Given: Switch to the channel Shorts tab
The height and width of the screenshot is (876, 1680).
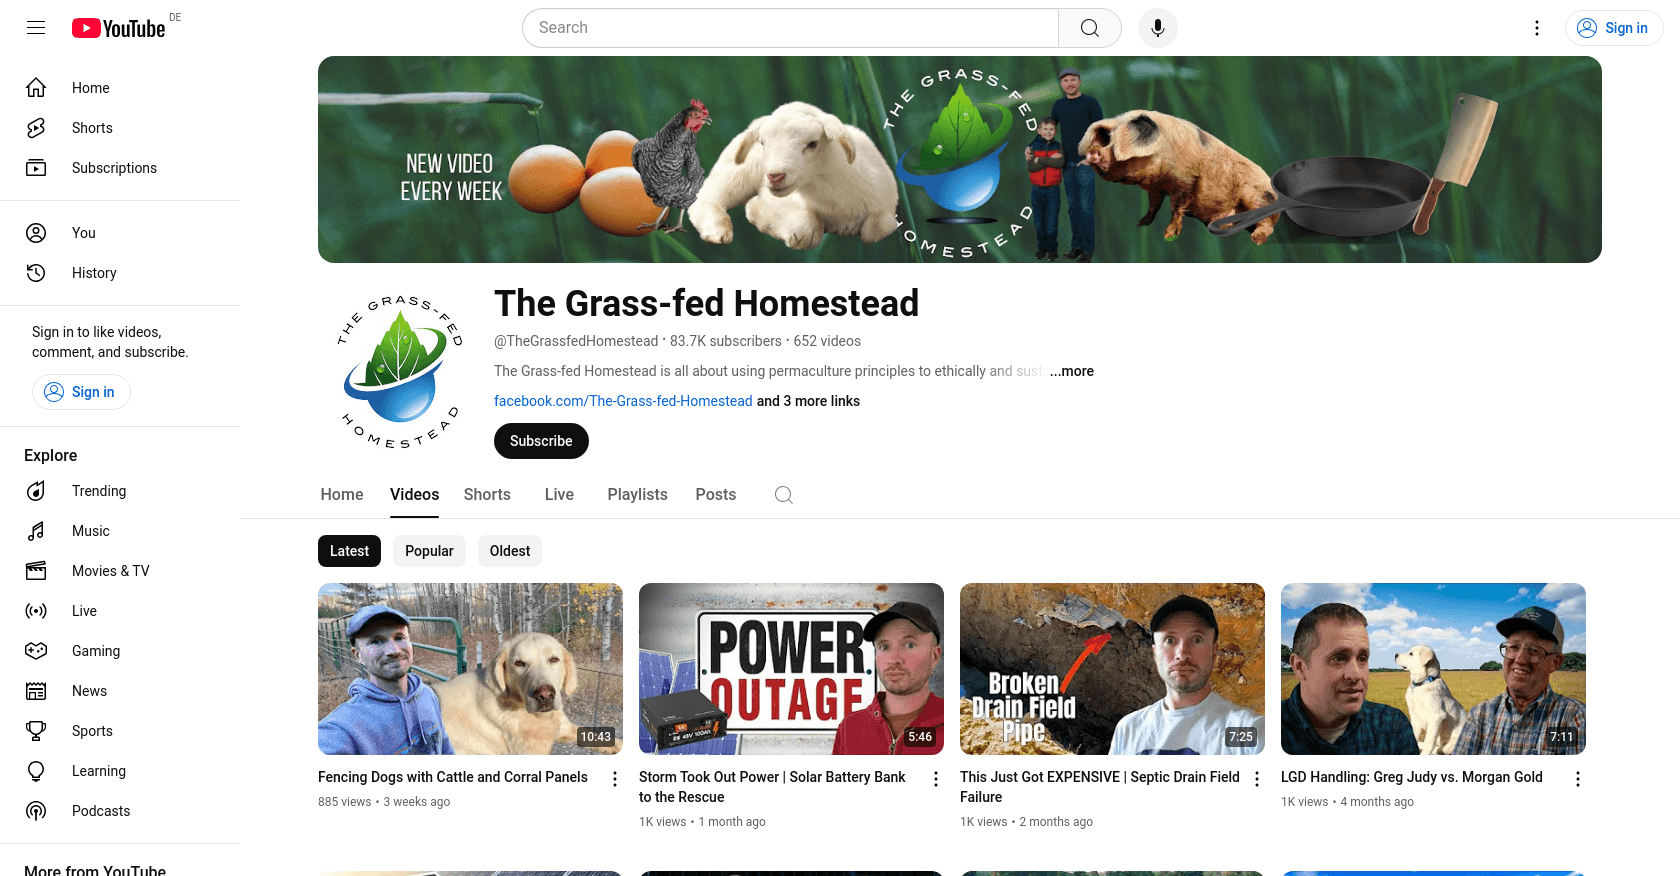Looking at the screenshot, I should [487, 495].
